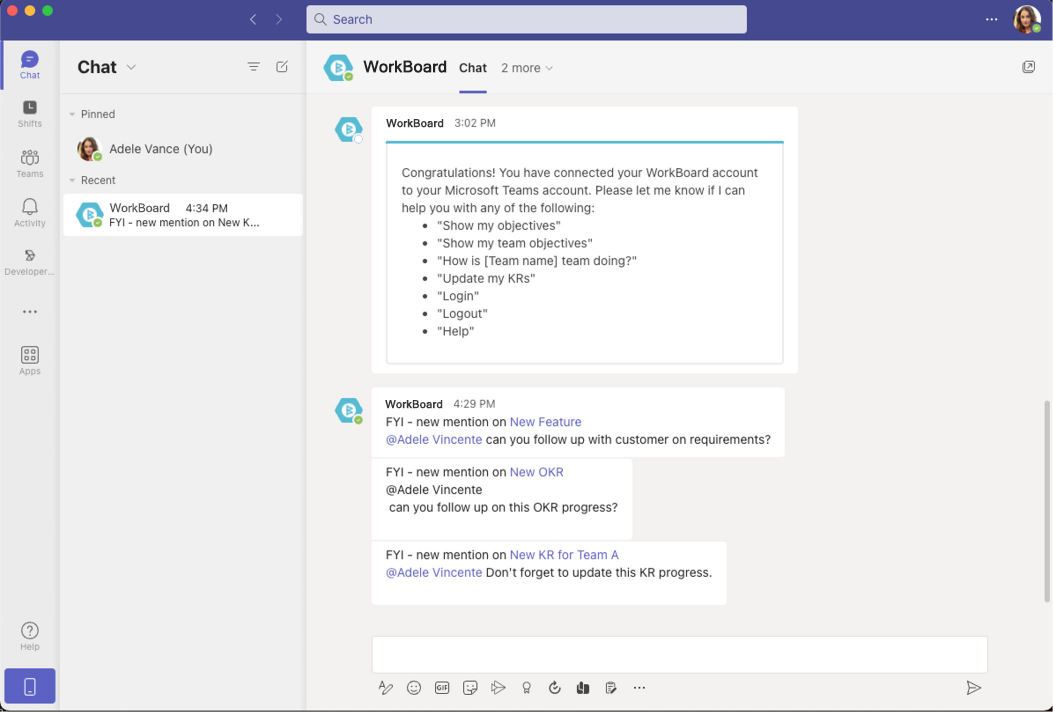The image size is (1053, 712).
Task: Select the Chat tab in WorkBoard
Action: tap(473, 68)
